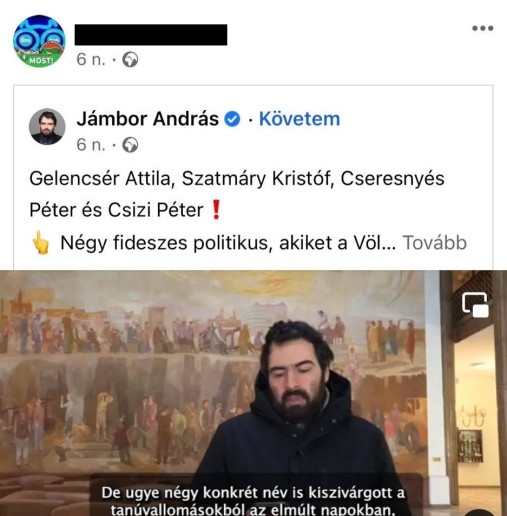The image size is (507, 516).
Task: Open the shared post's 6 n. timestamp
Action: pos(91,145)
